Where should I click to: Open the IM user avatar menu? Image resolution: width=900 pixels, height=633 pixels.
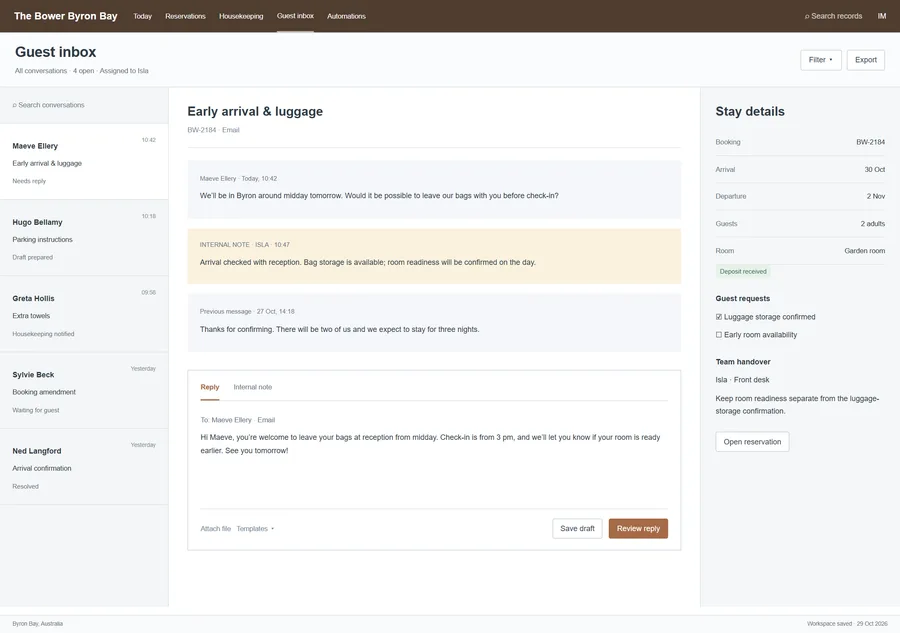pos(882,16)
